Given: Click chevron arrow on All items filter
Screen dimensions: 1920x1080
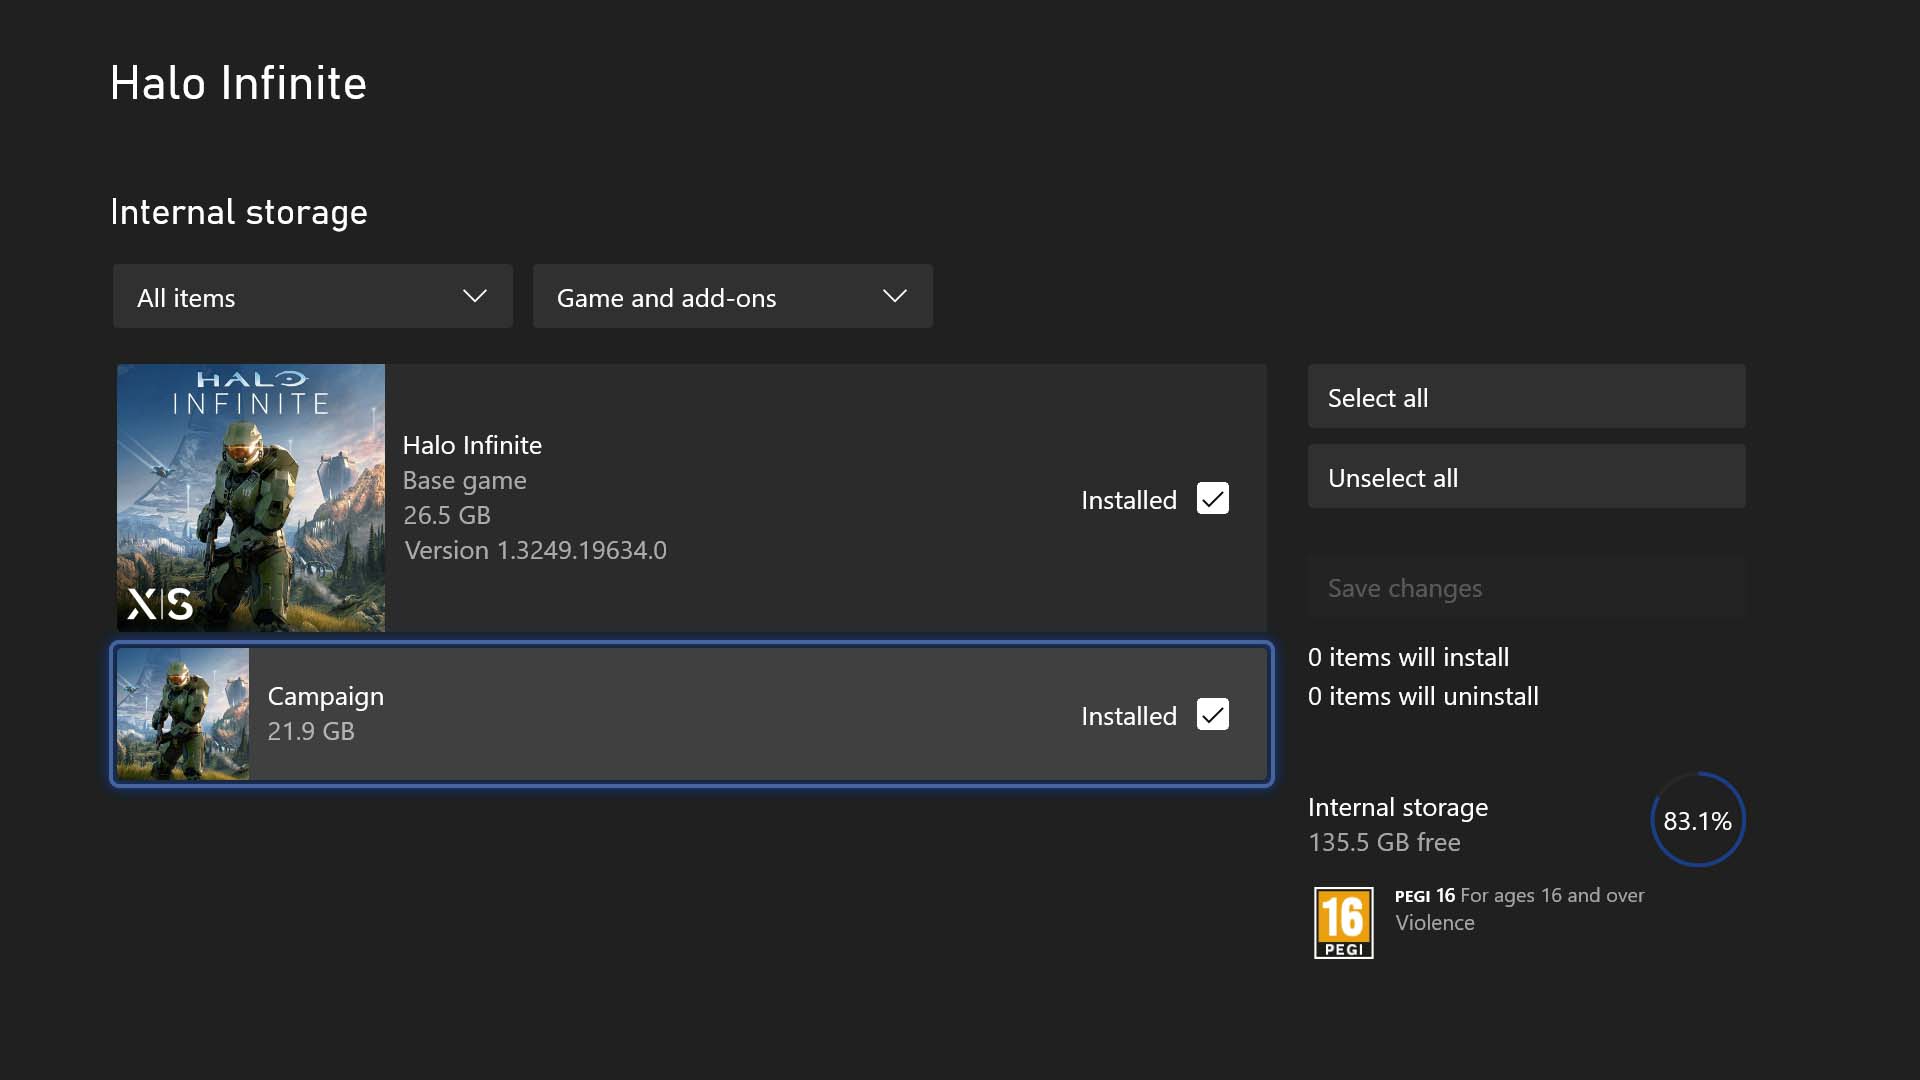Looking at the screenshot, I should (x=475, y=296).
